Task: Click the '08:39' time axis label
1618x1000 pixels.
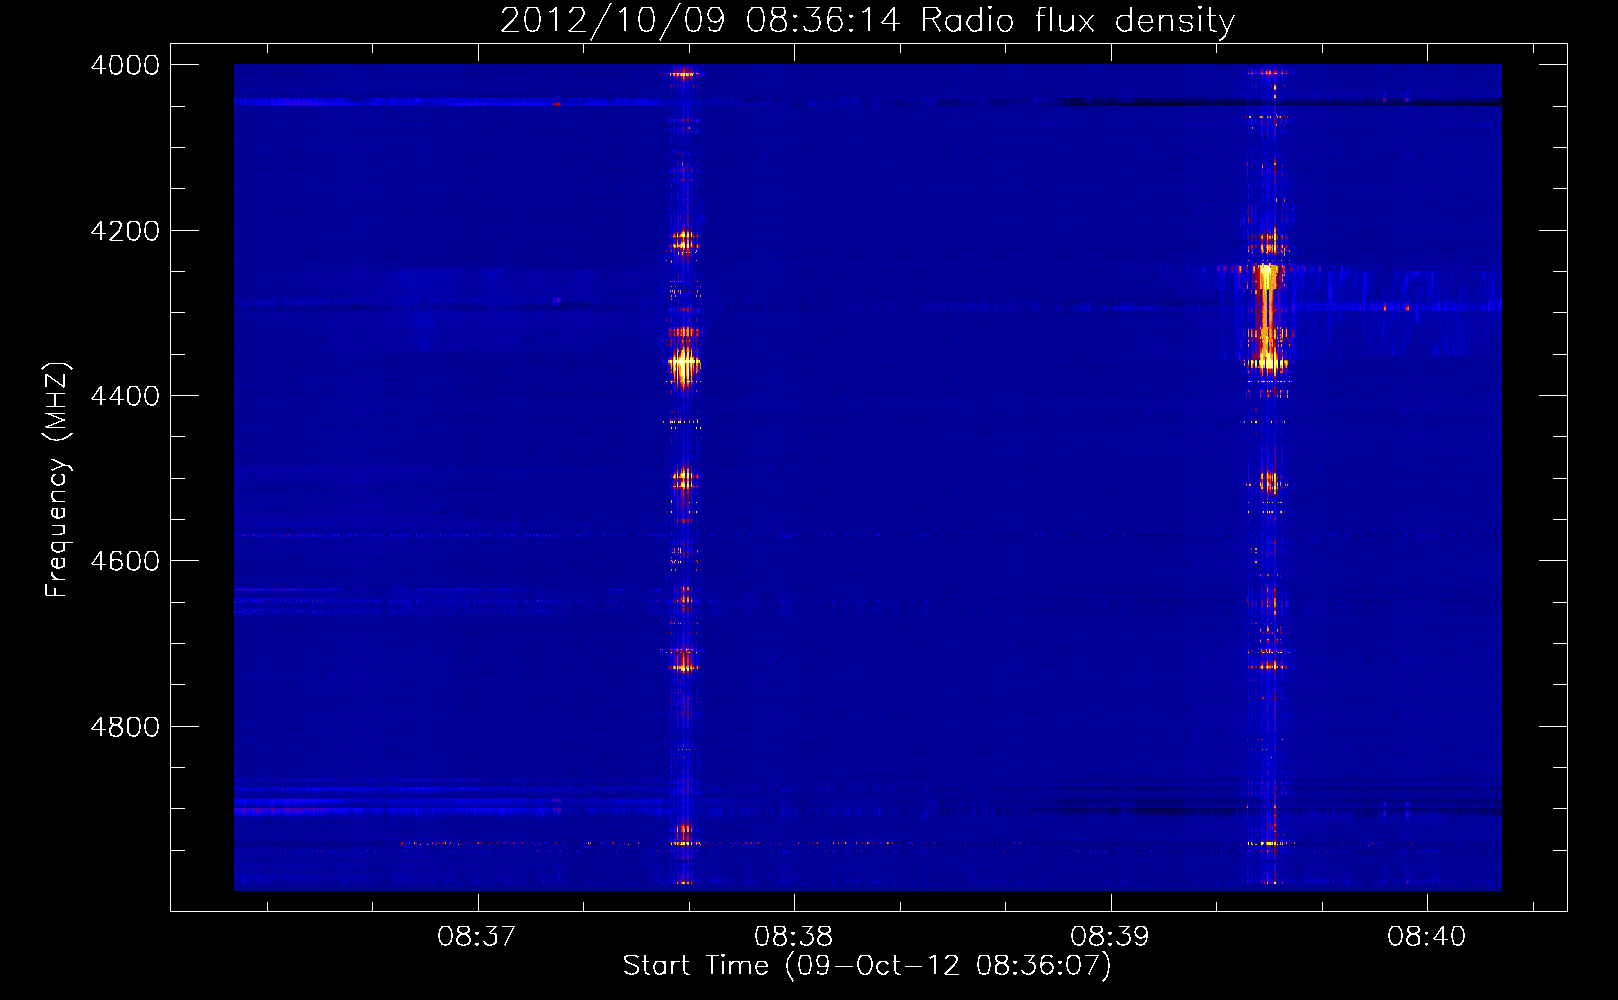Action: point(1110,937)
